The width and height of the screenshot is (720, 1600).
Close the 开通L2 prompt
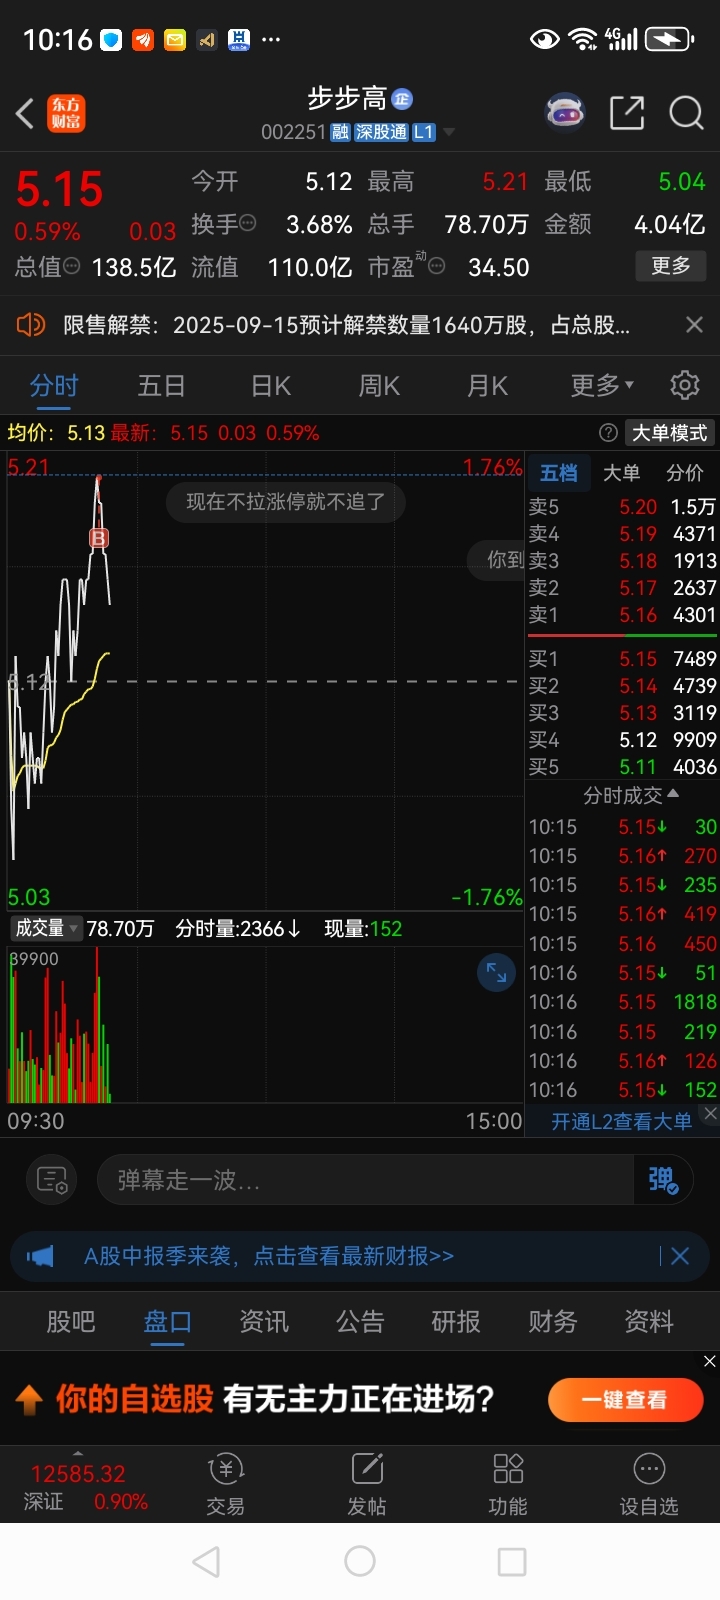click(710, 1113)
